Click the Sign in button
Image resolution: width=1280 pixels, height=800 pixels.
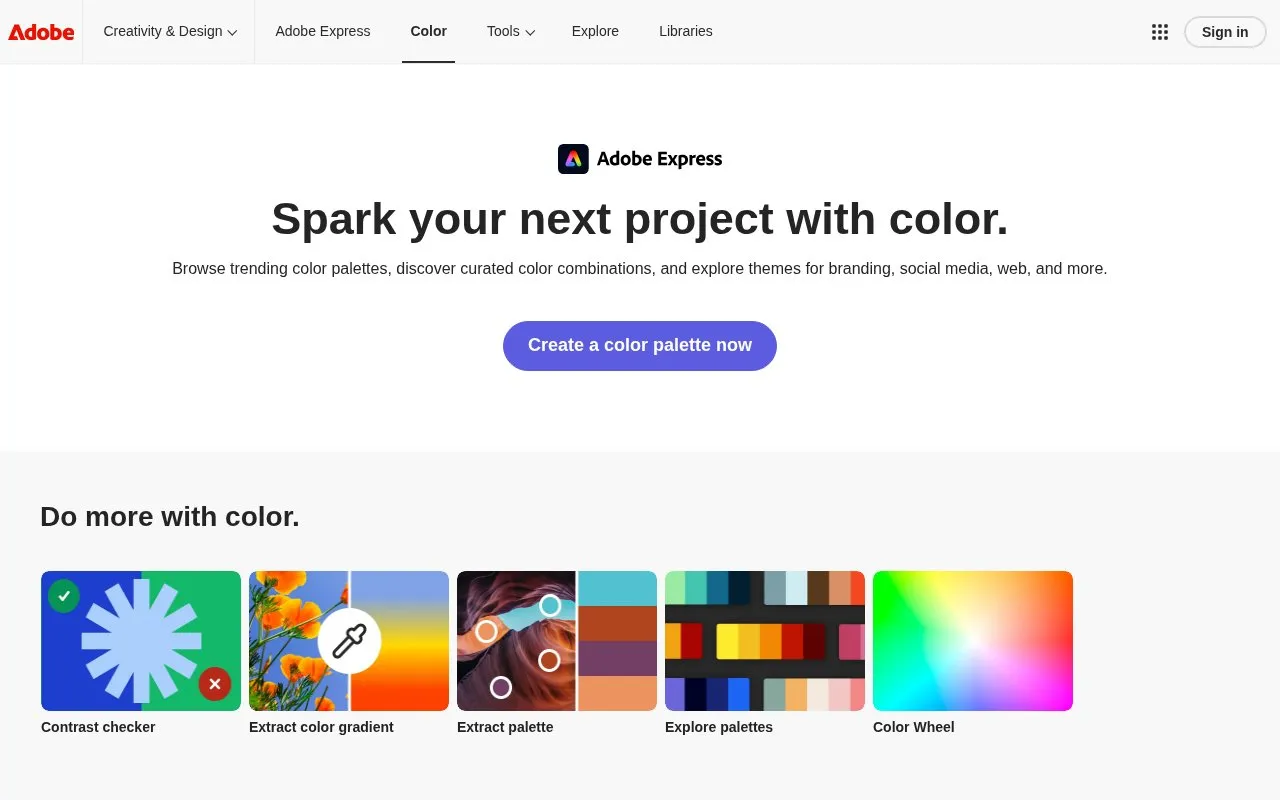(1225, 32)
